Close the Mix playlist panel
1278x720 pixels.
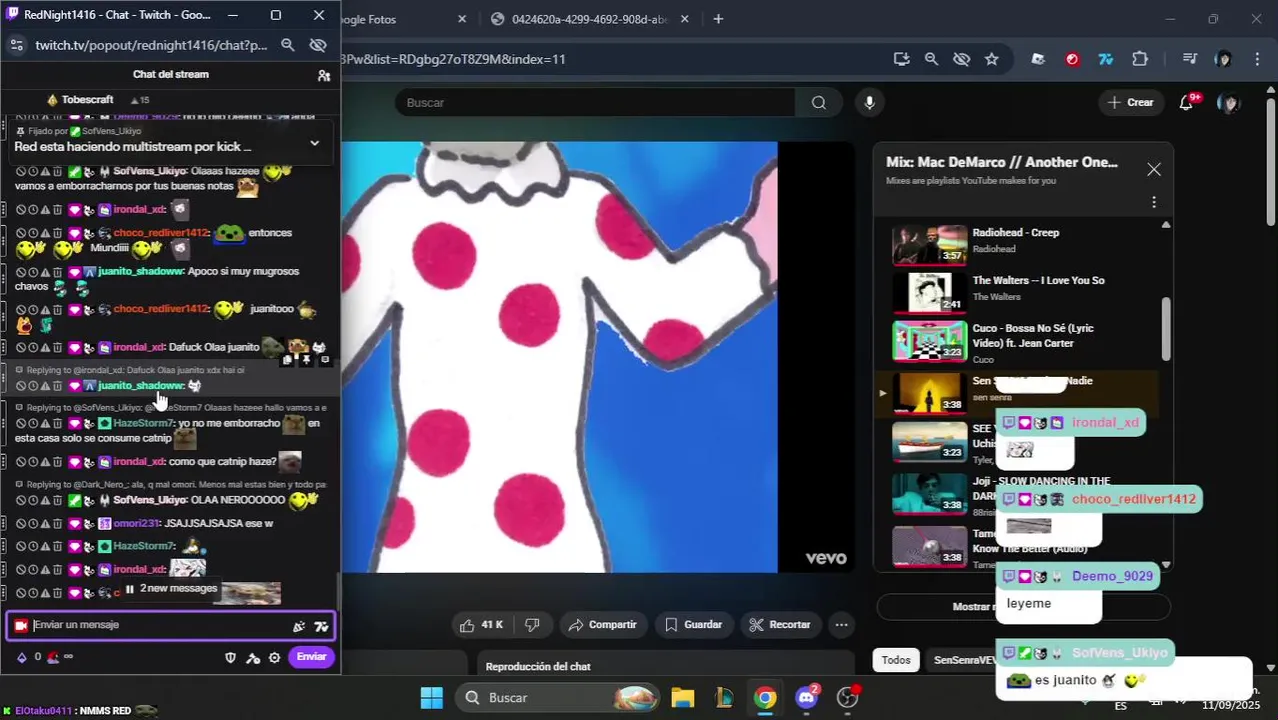click(1153, 169)
